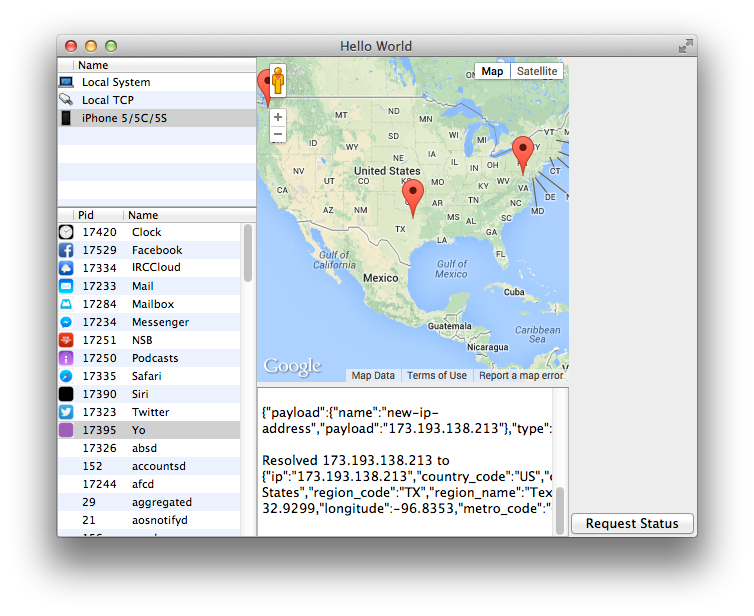Zoom in the map with plus
This screenshot has height=616, width=754.
278,117
